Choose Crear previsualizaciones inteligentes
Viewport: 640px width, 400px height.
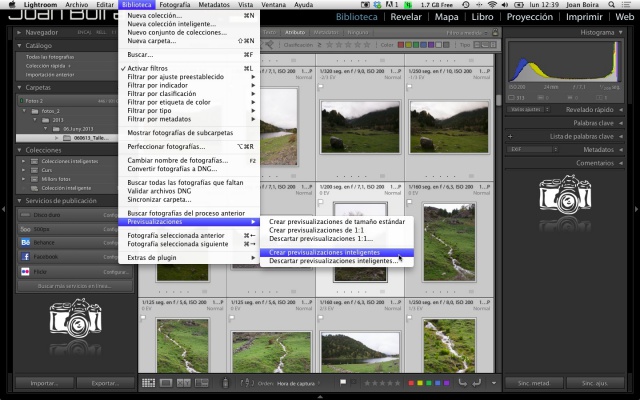coord(337,253)
